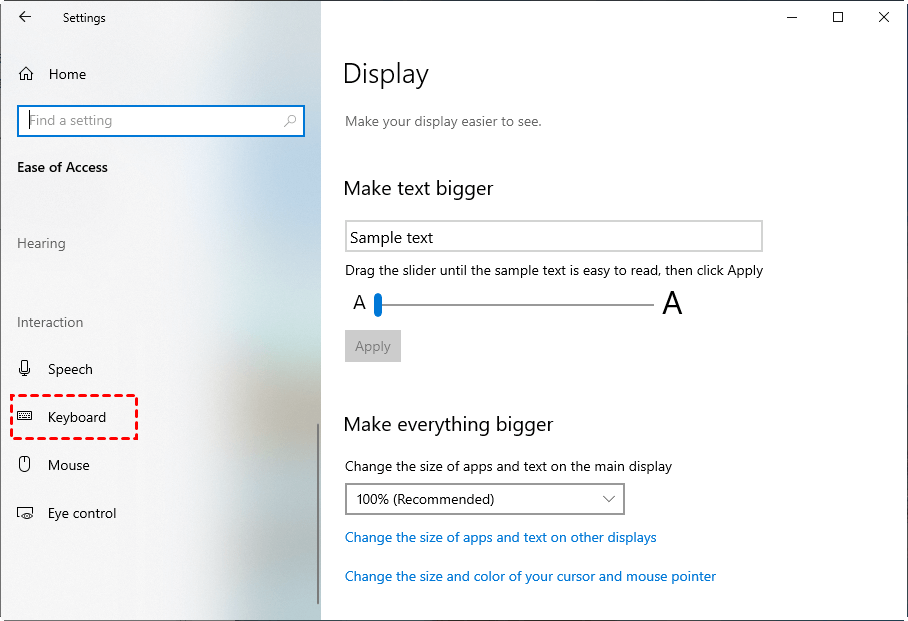The width and height of the screenshot is (908, 621).
Task: Click the large A slider label
Action: (672, 303)
